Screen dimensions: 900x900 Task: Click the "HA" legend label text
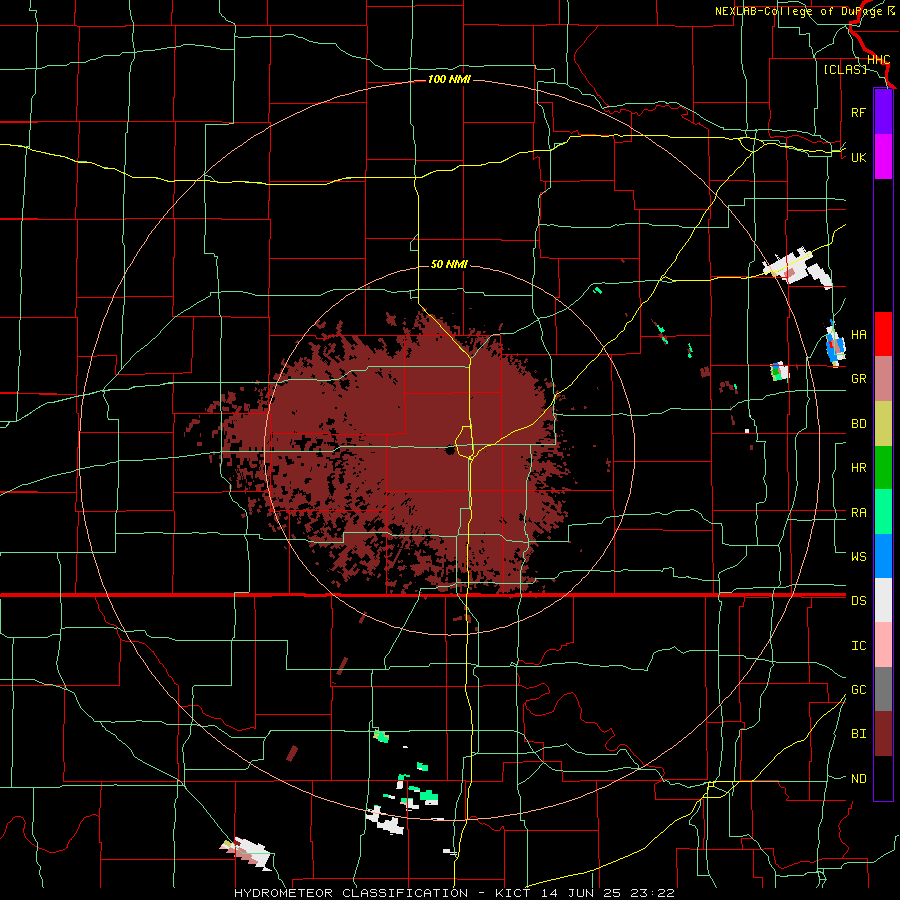(x=858, y=334)
